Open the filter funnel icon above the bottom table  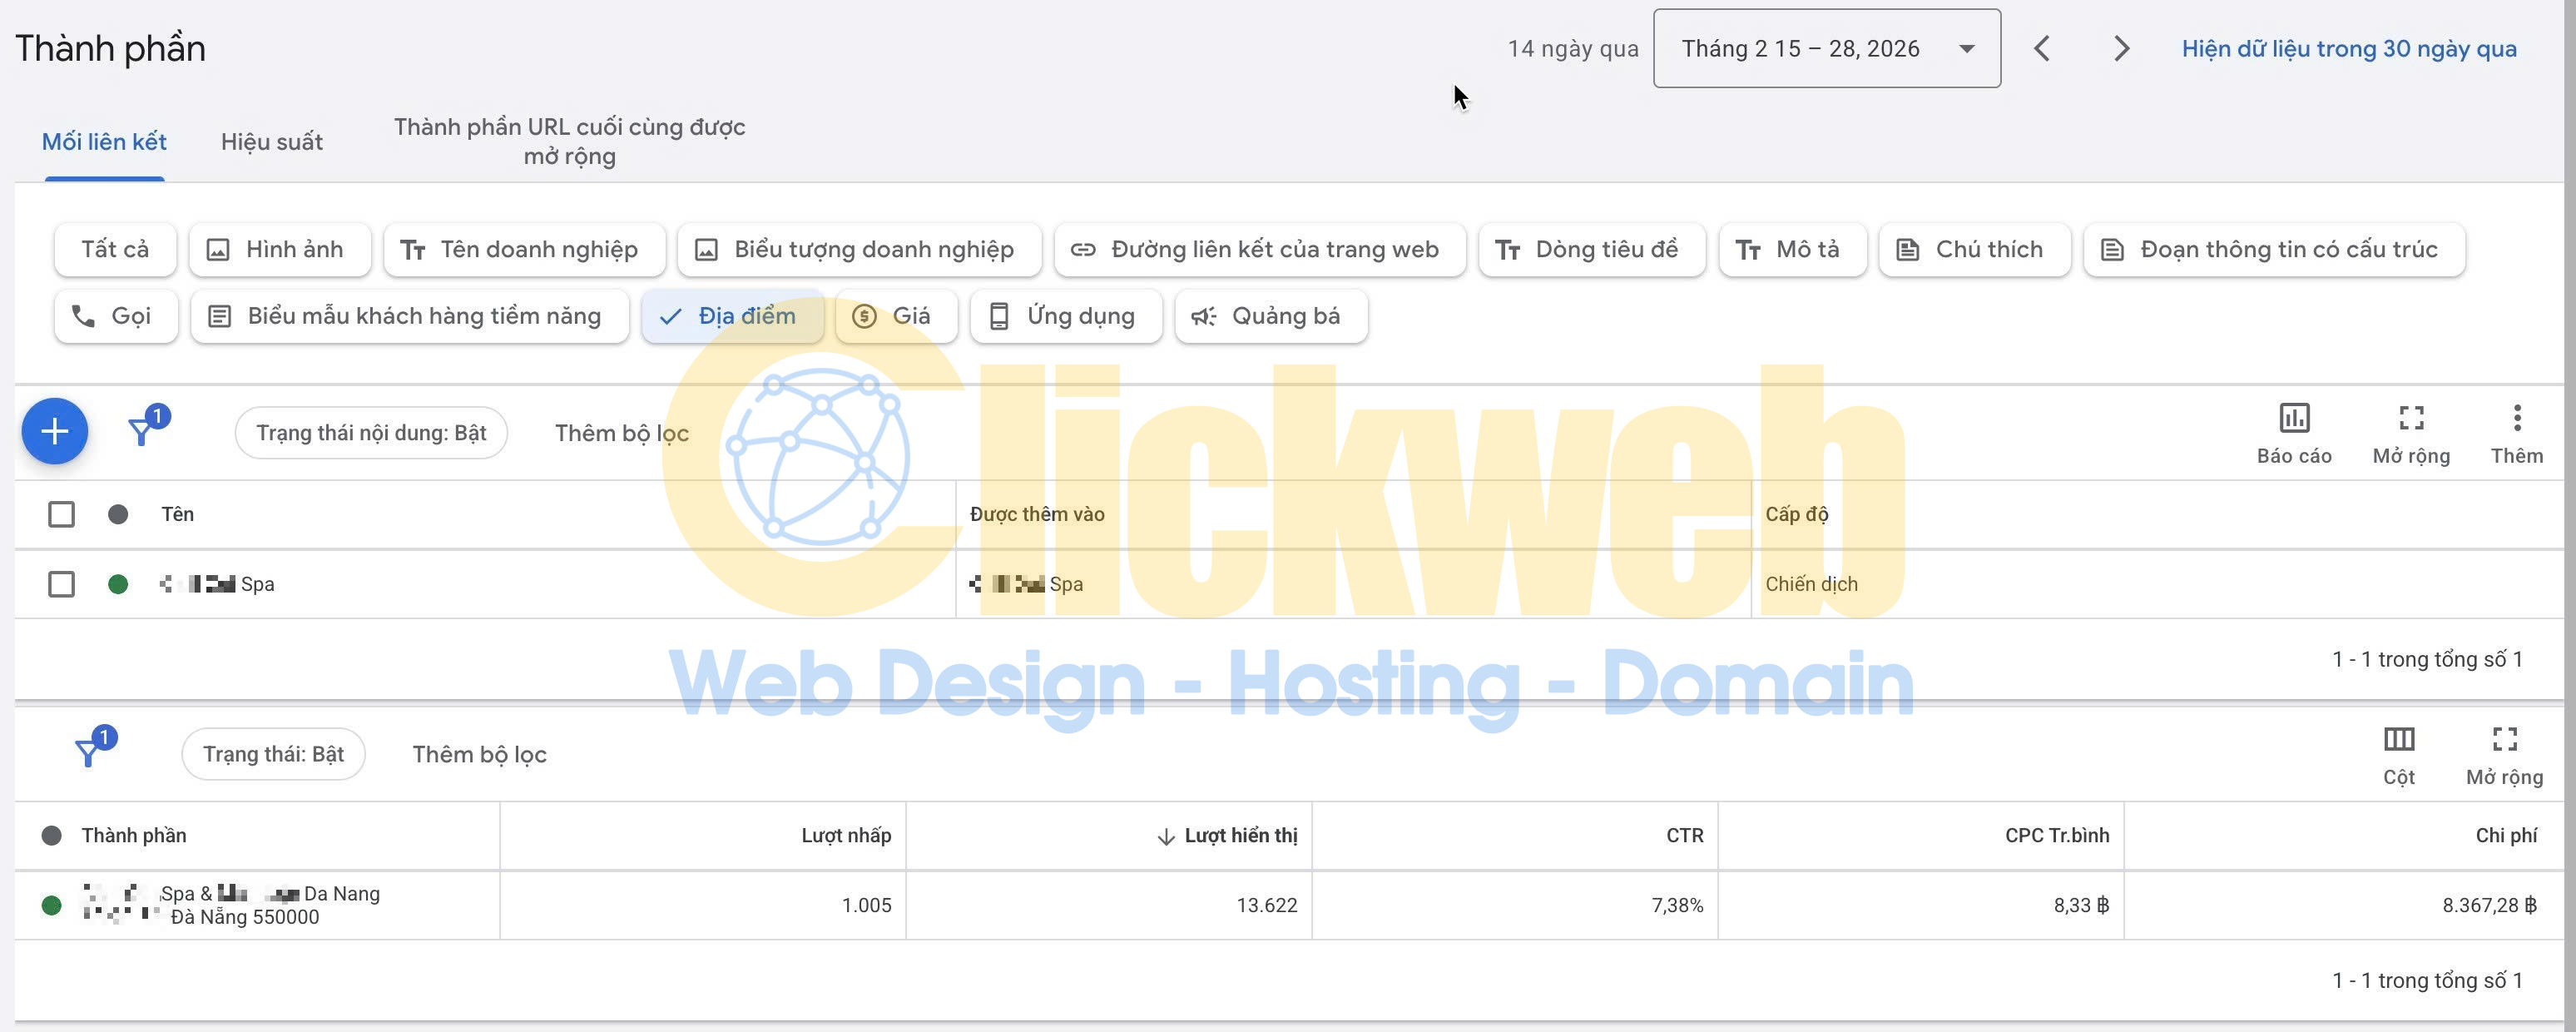pos(92,753)
